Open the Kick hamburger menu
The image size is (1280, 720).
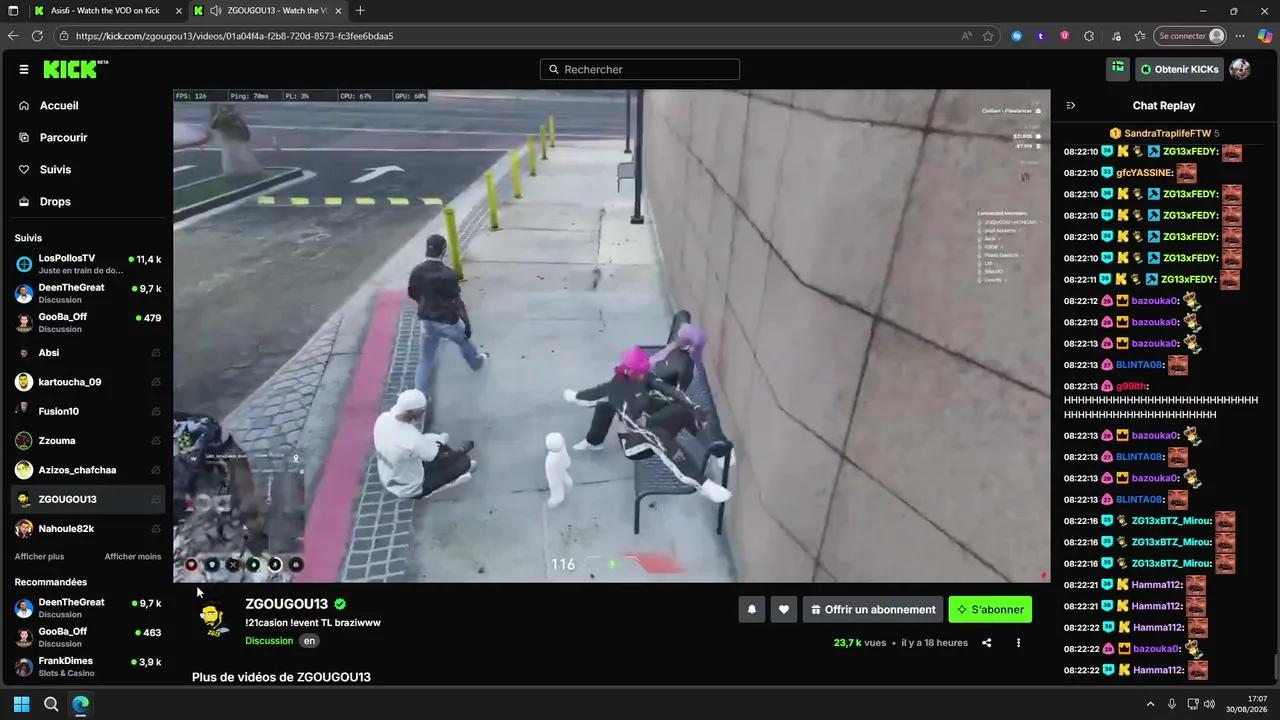[24, 69]
